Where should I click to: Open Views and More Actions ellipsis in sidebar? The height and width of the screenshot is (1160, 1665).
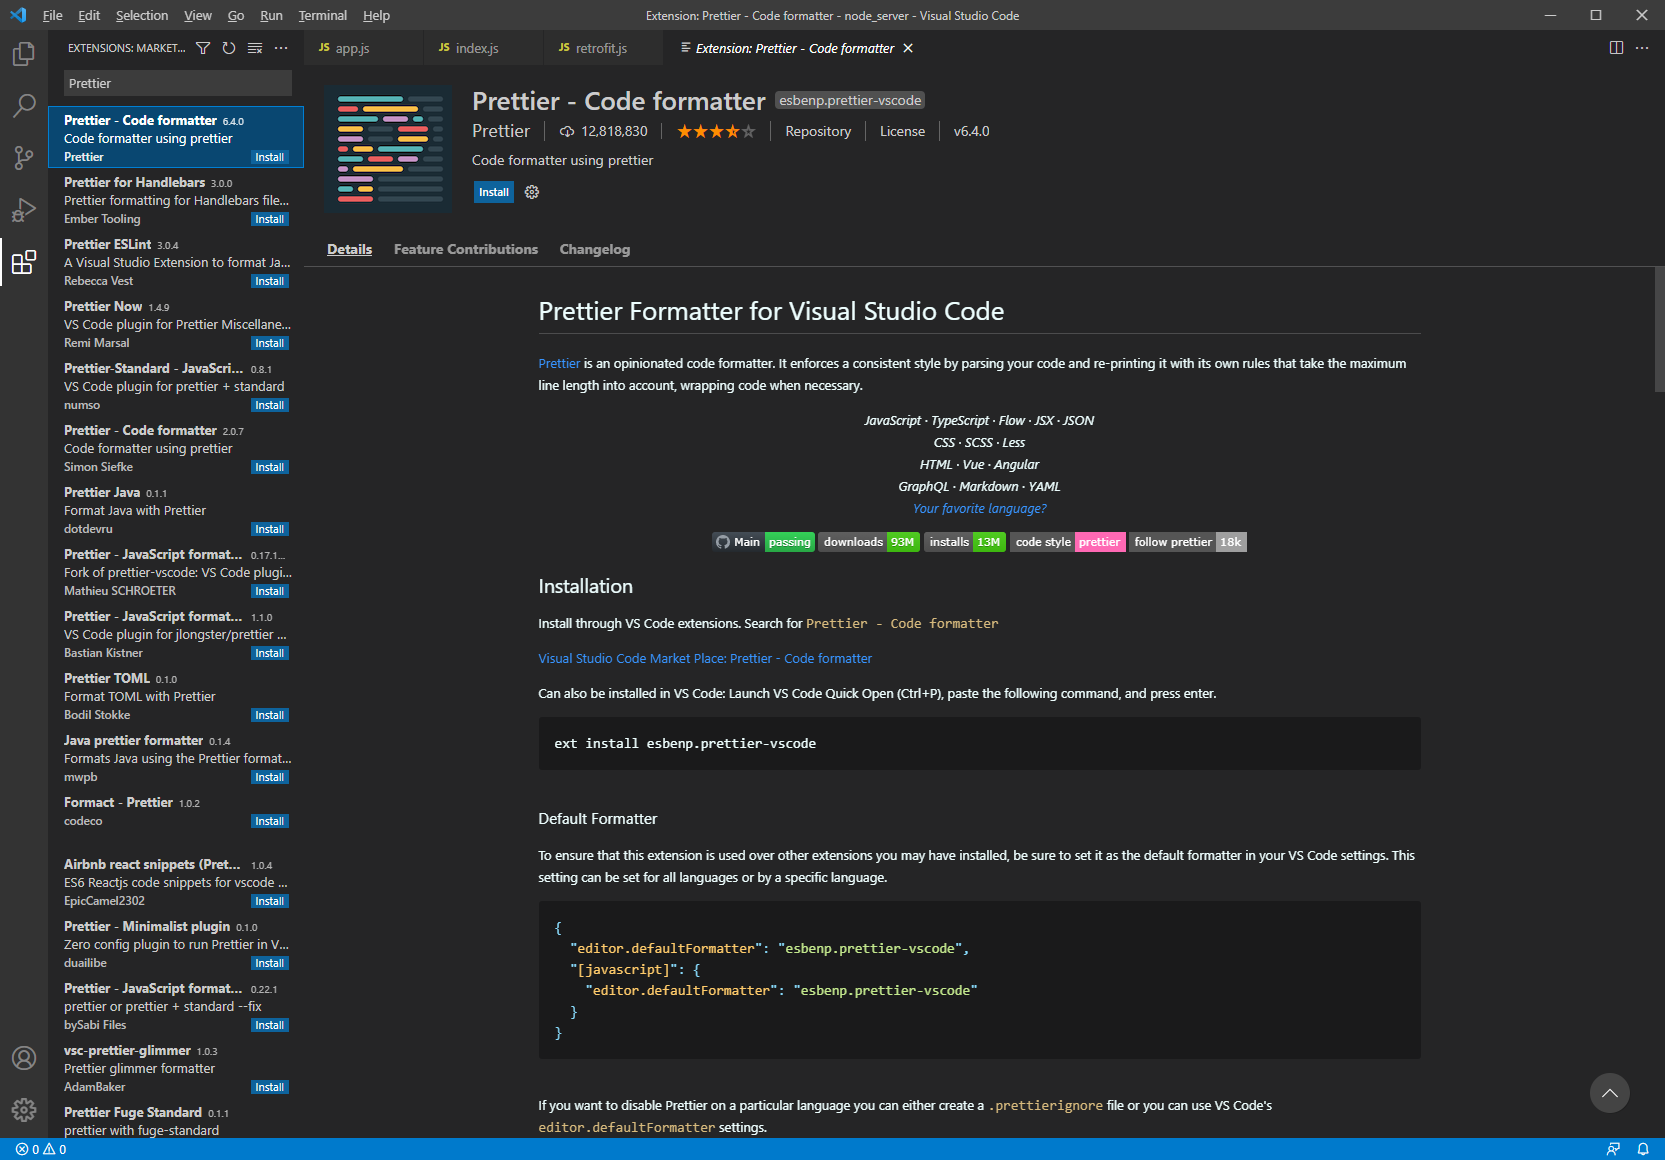pos(281,48)
